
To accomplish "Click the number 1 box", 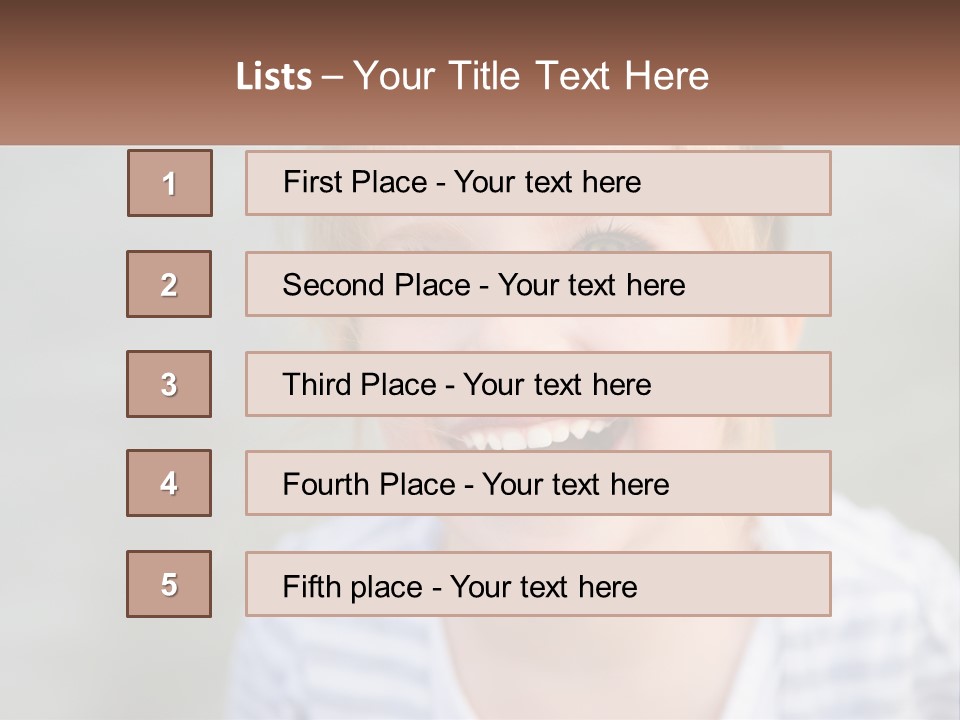I will coord(169,183).
